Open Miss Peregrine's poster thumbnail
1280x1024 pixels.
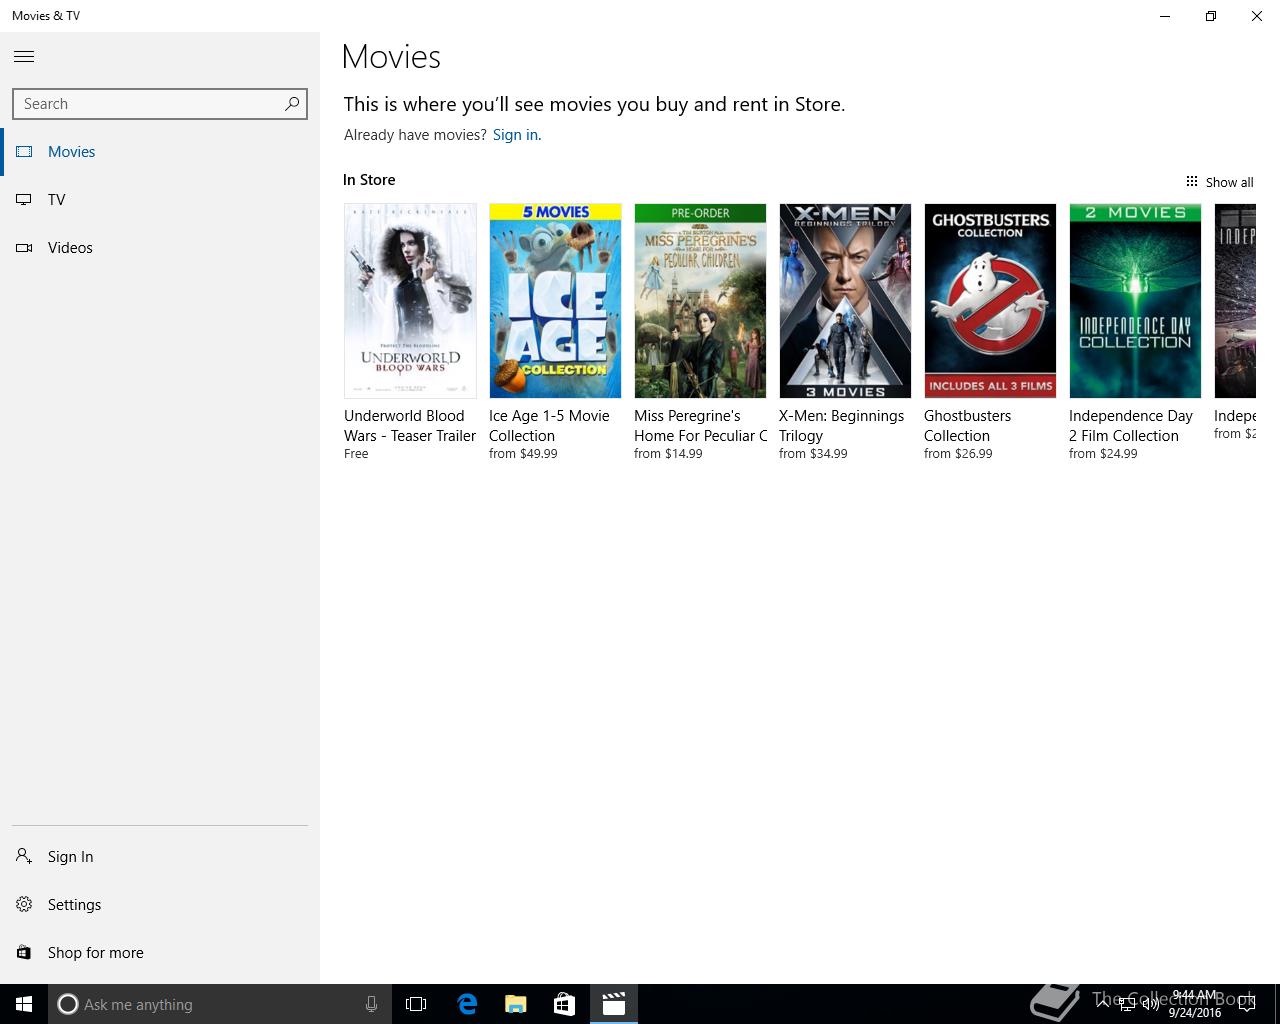700,301
